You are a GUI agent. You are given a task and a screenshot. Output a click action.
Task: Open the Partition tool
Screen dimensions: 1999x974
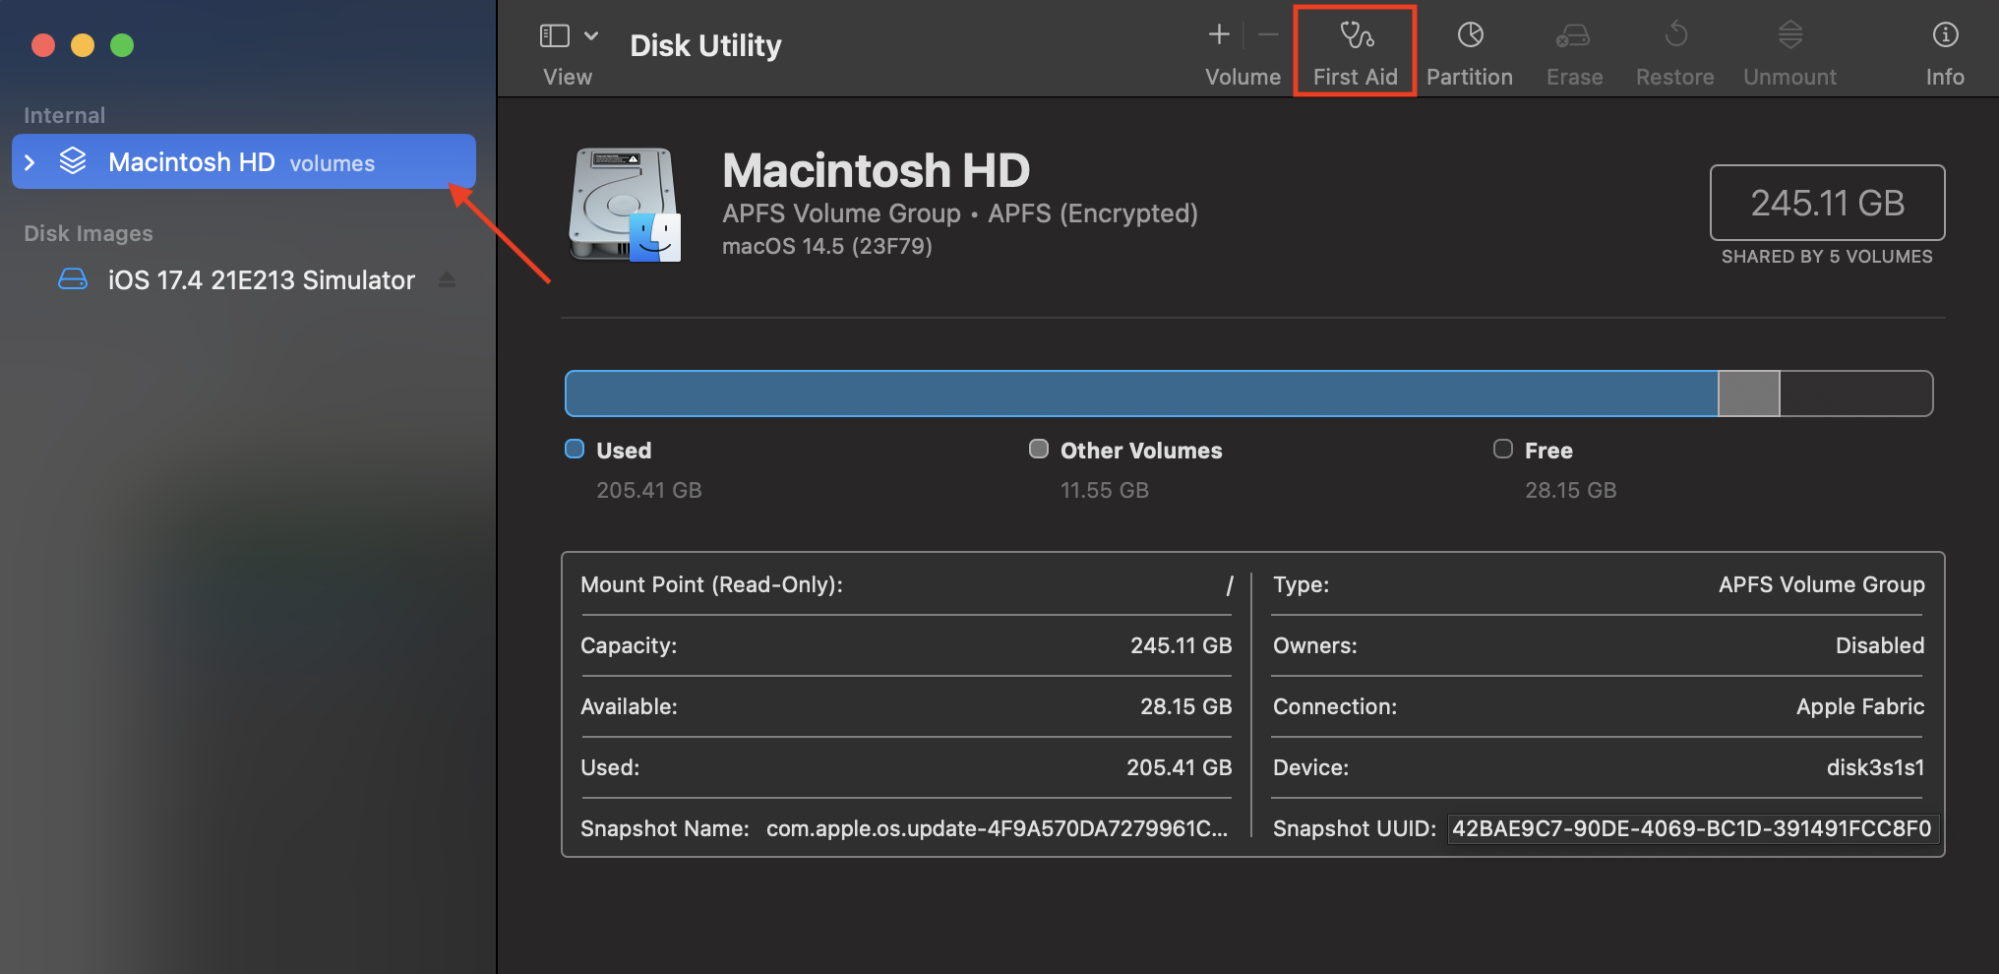pos(1469,50)
